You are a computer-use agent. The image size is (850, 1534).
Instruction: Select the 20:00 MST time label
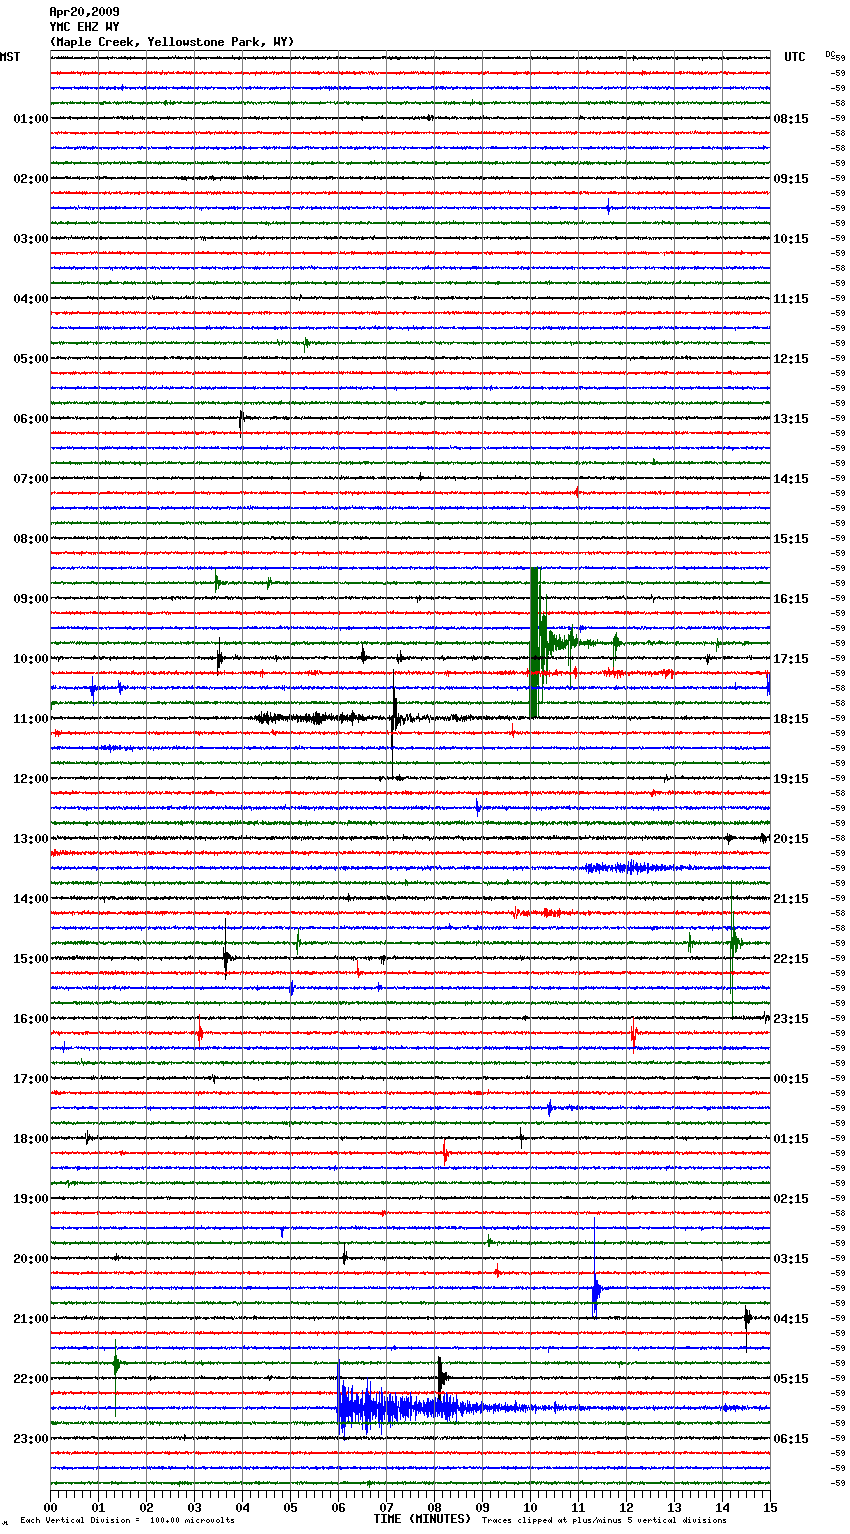[x=31, y=1259]
